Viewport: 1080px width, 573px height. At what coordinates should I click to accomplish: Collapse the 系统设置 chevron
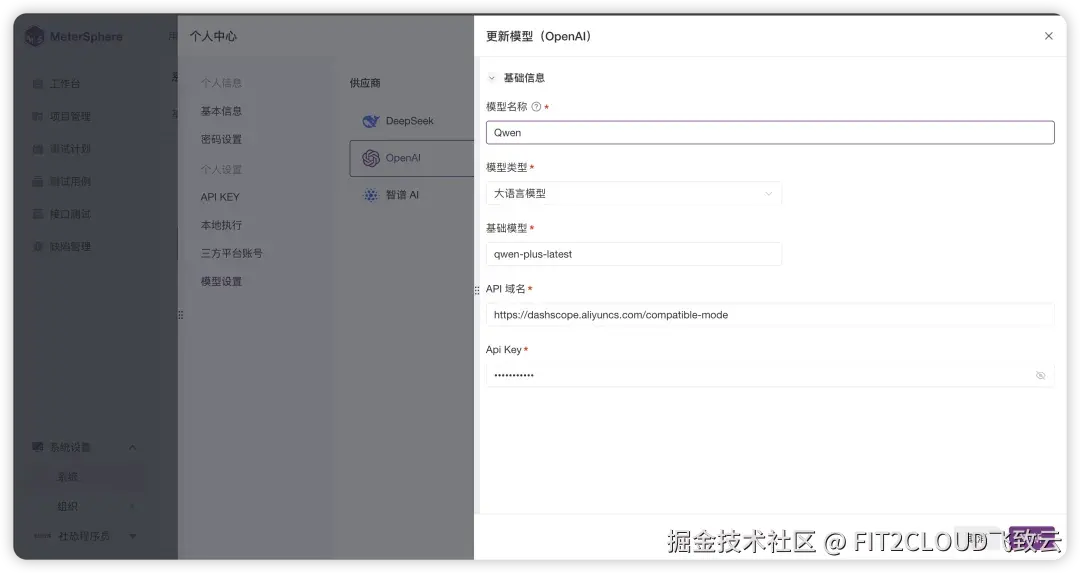[132, 448]
